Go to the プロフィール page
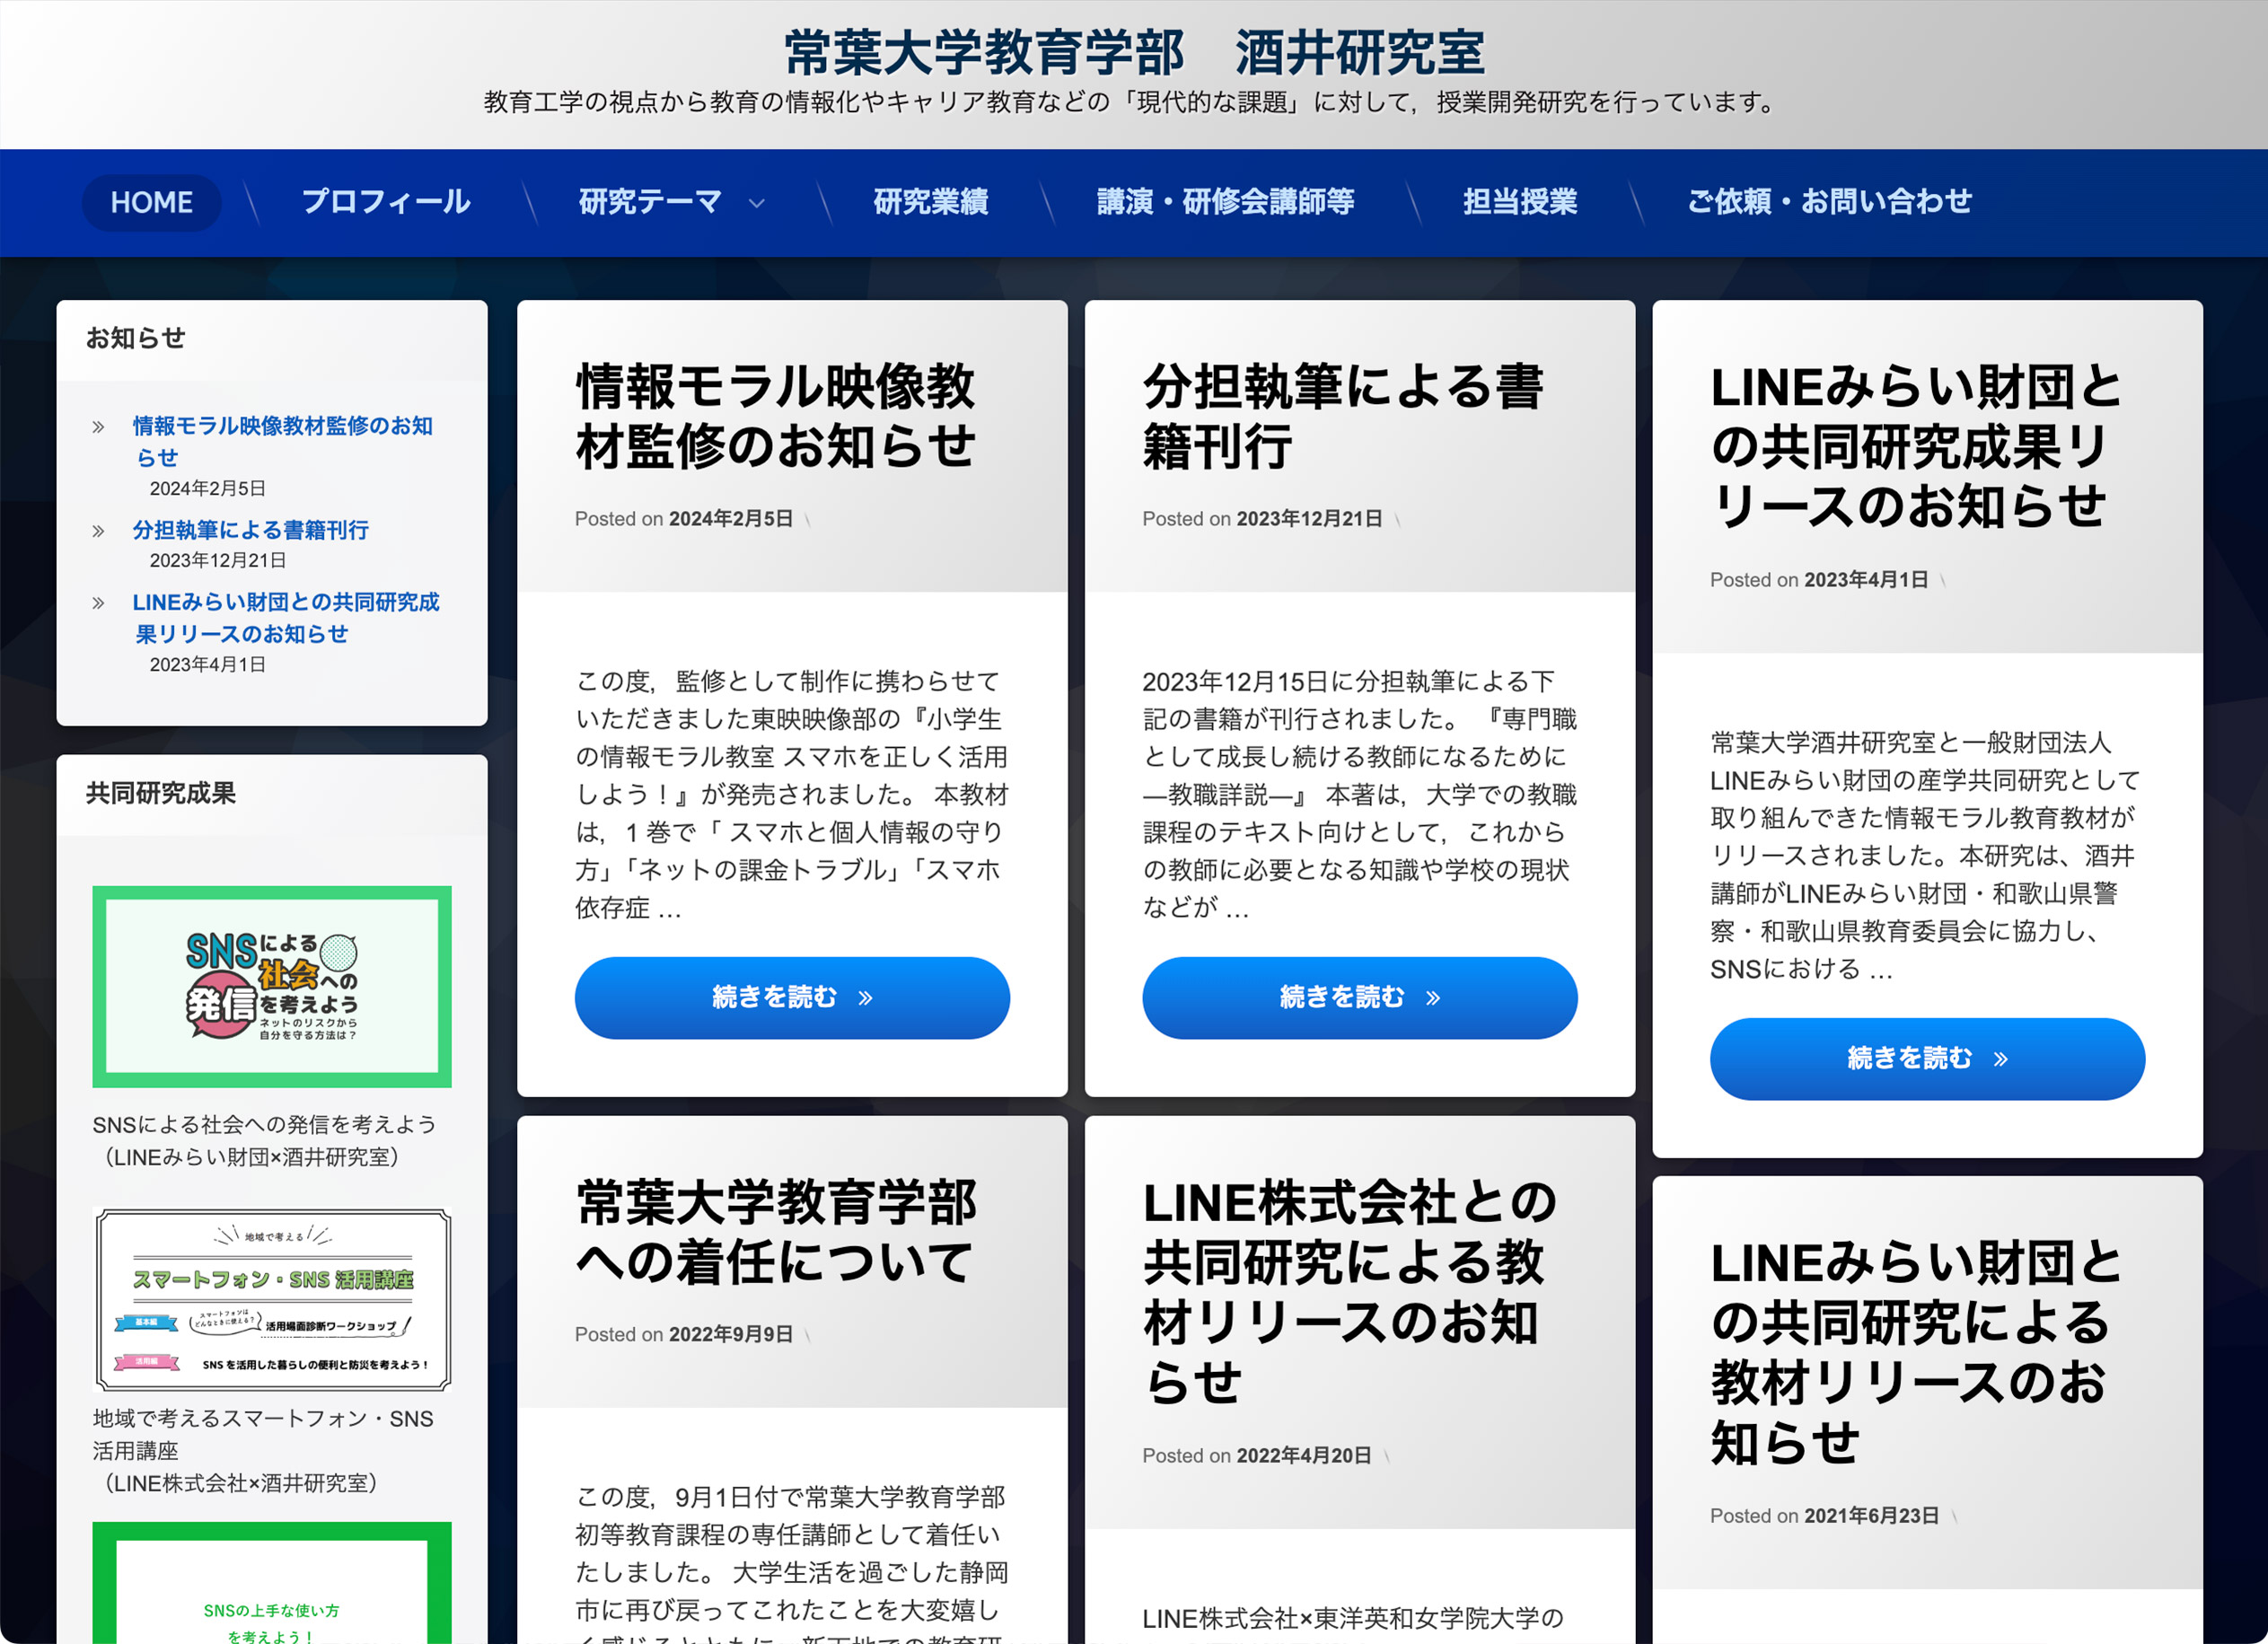2268x1644 pixels. (385, 203)
